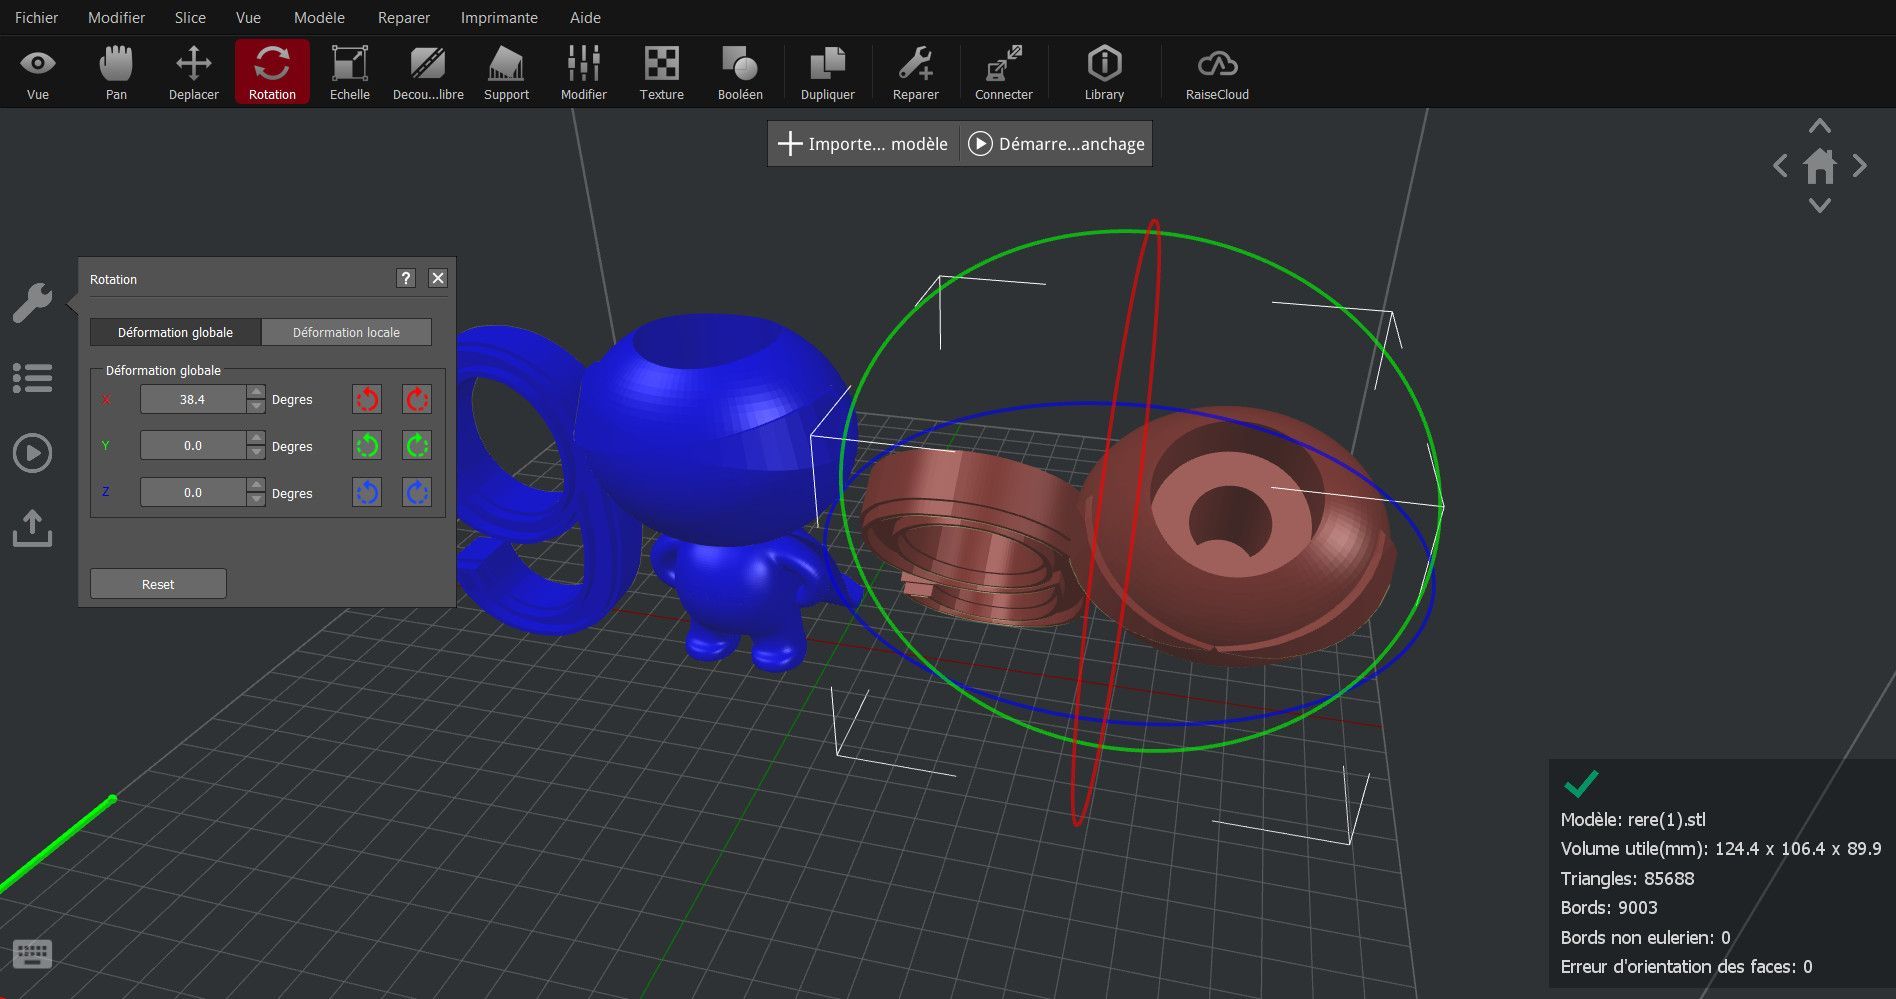
Task: Reset view with the home icon
Action: [1820, 166]
